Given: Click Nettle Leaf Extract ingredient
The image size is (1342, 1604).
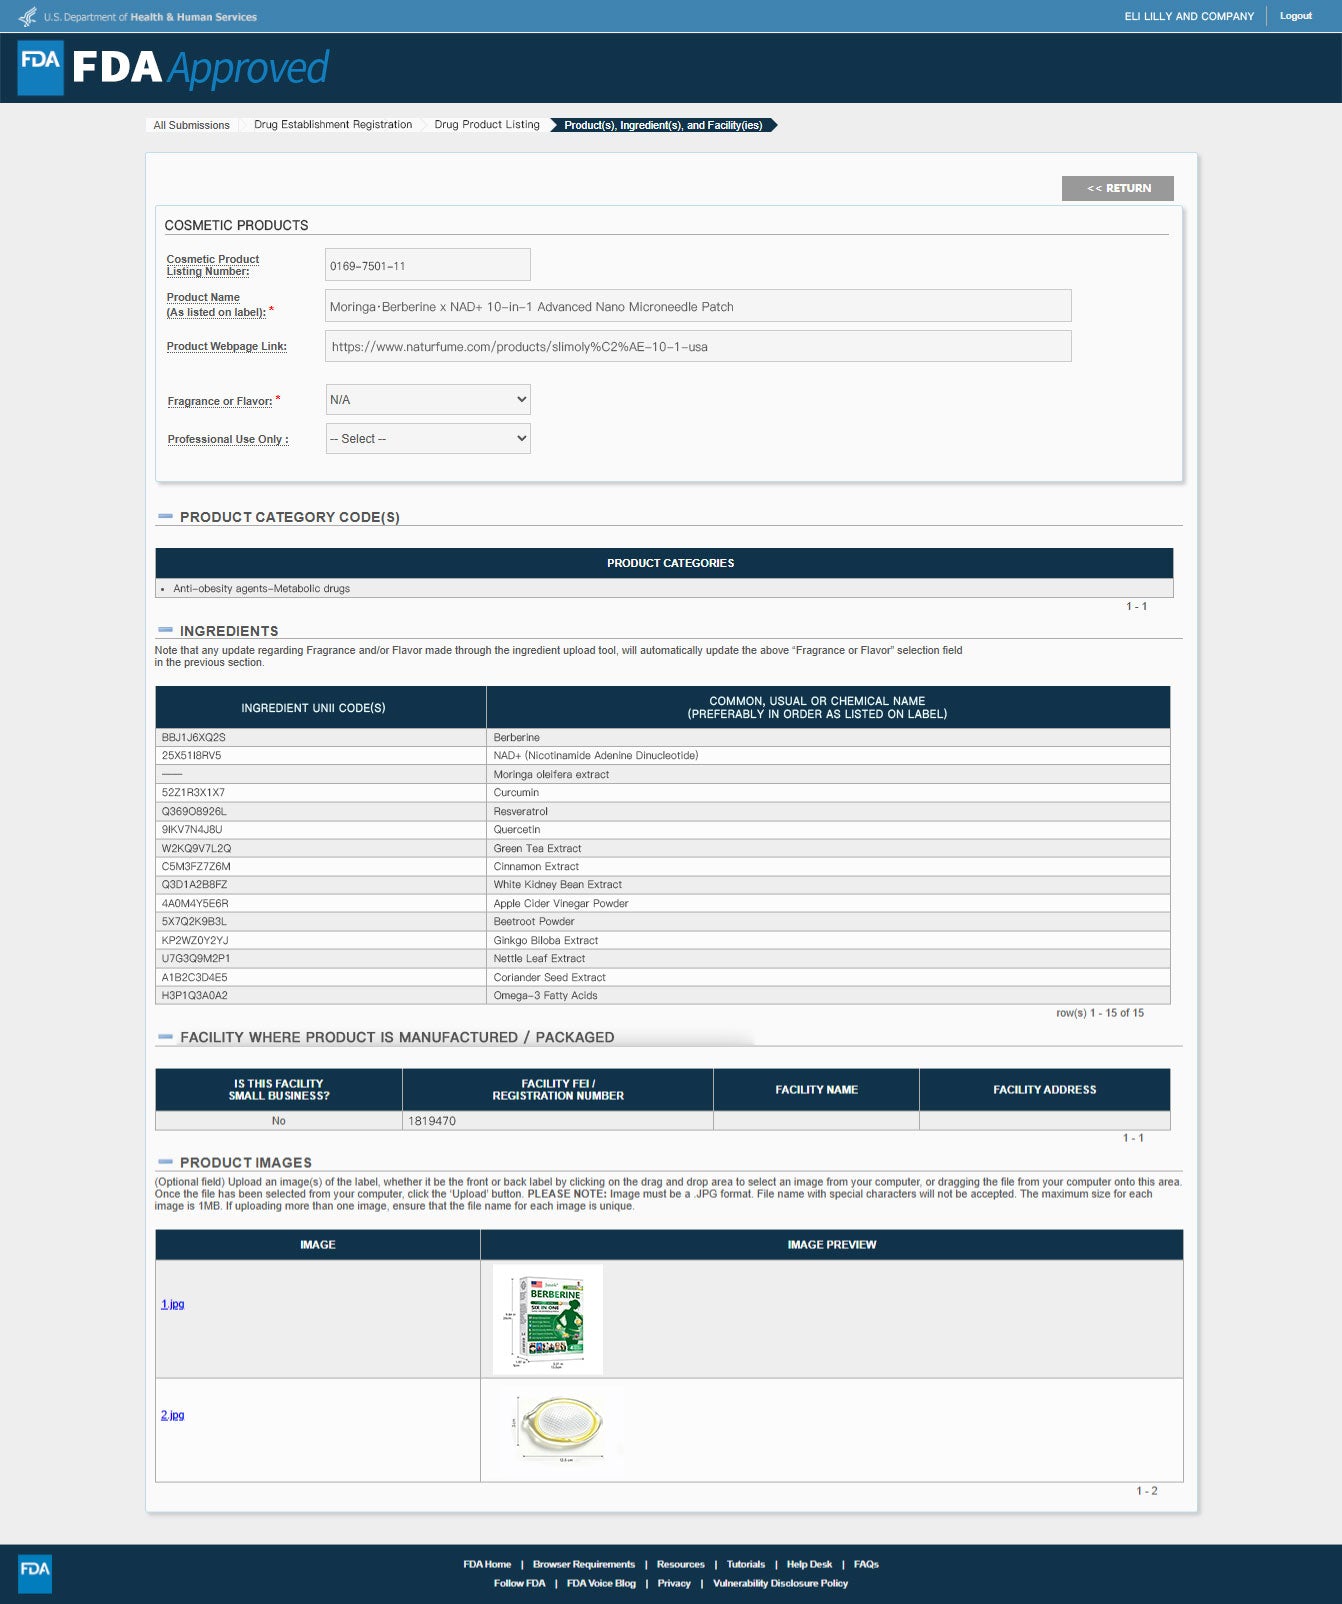Looking at the screenshot, I should (539, 959).
